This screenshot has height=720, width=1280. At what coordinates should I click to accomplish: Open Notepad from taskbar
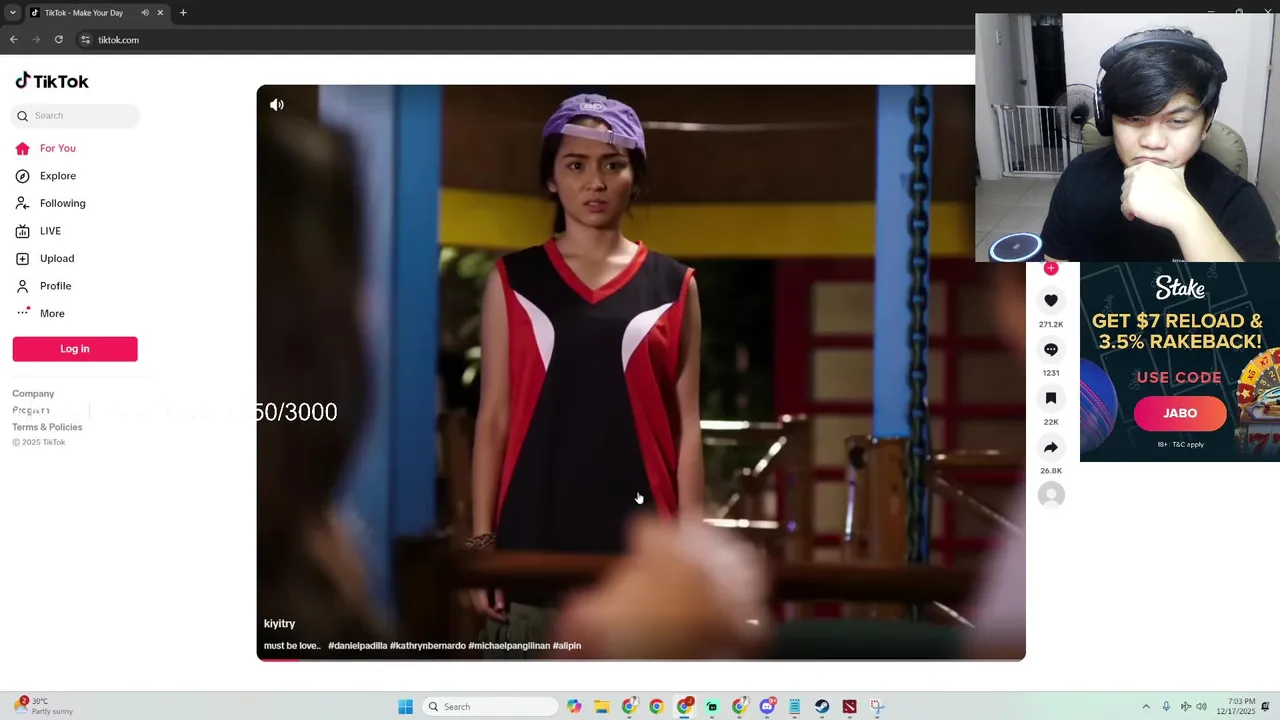794,707
